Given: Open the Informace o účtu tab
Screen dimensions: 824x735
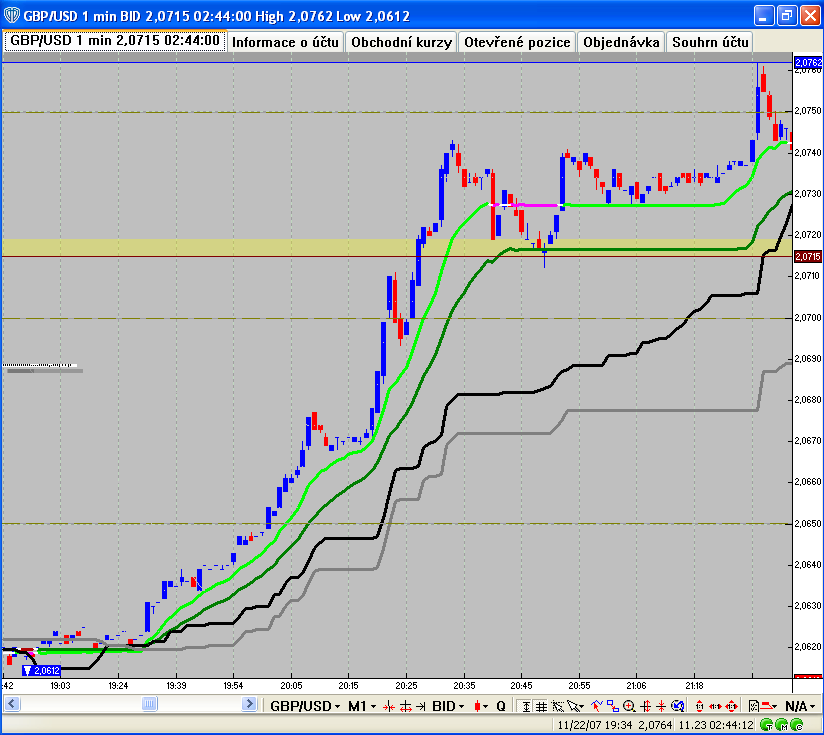Looking at the screenshot, I should (x=285, y=42).
